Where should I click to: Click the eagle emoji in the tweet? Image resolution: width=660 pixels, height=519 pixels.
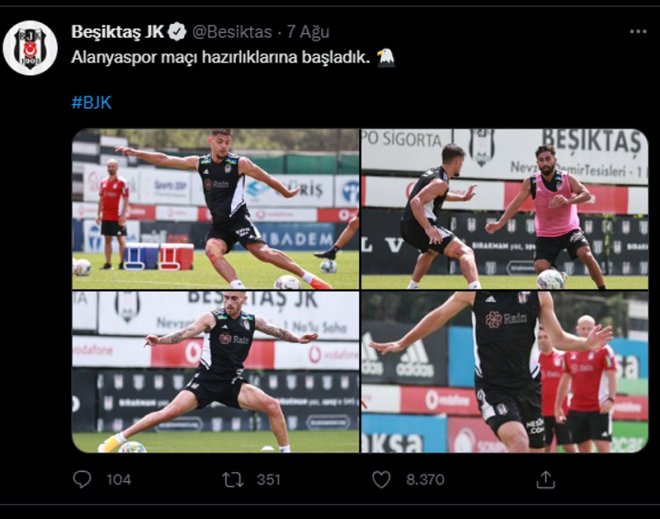(386, 58)
